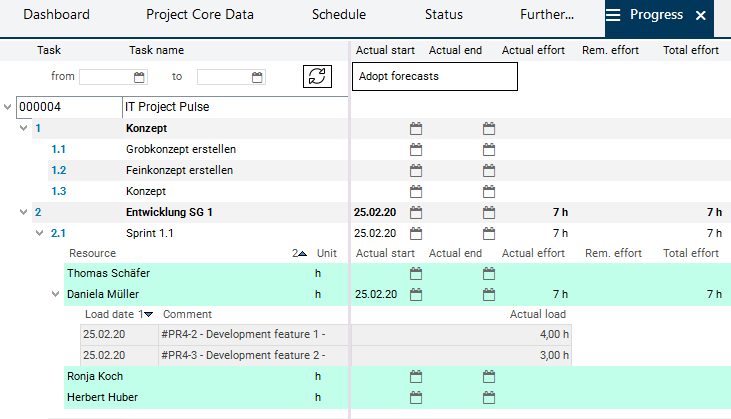
Task: Open task link 1.2
Action: coord(59,170)
